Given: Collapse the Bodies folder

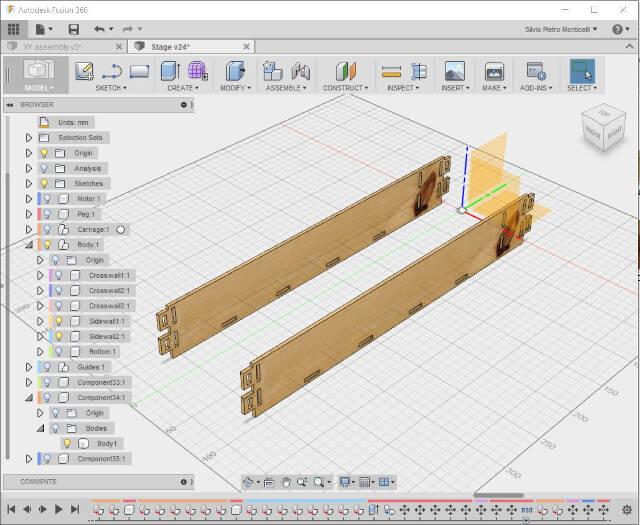Looking at the screenshot, I should pos(40,428).
